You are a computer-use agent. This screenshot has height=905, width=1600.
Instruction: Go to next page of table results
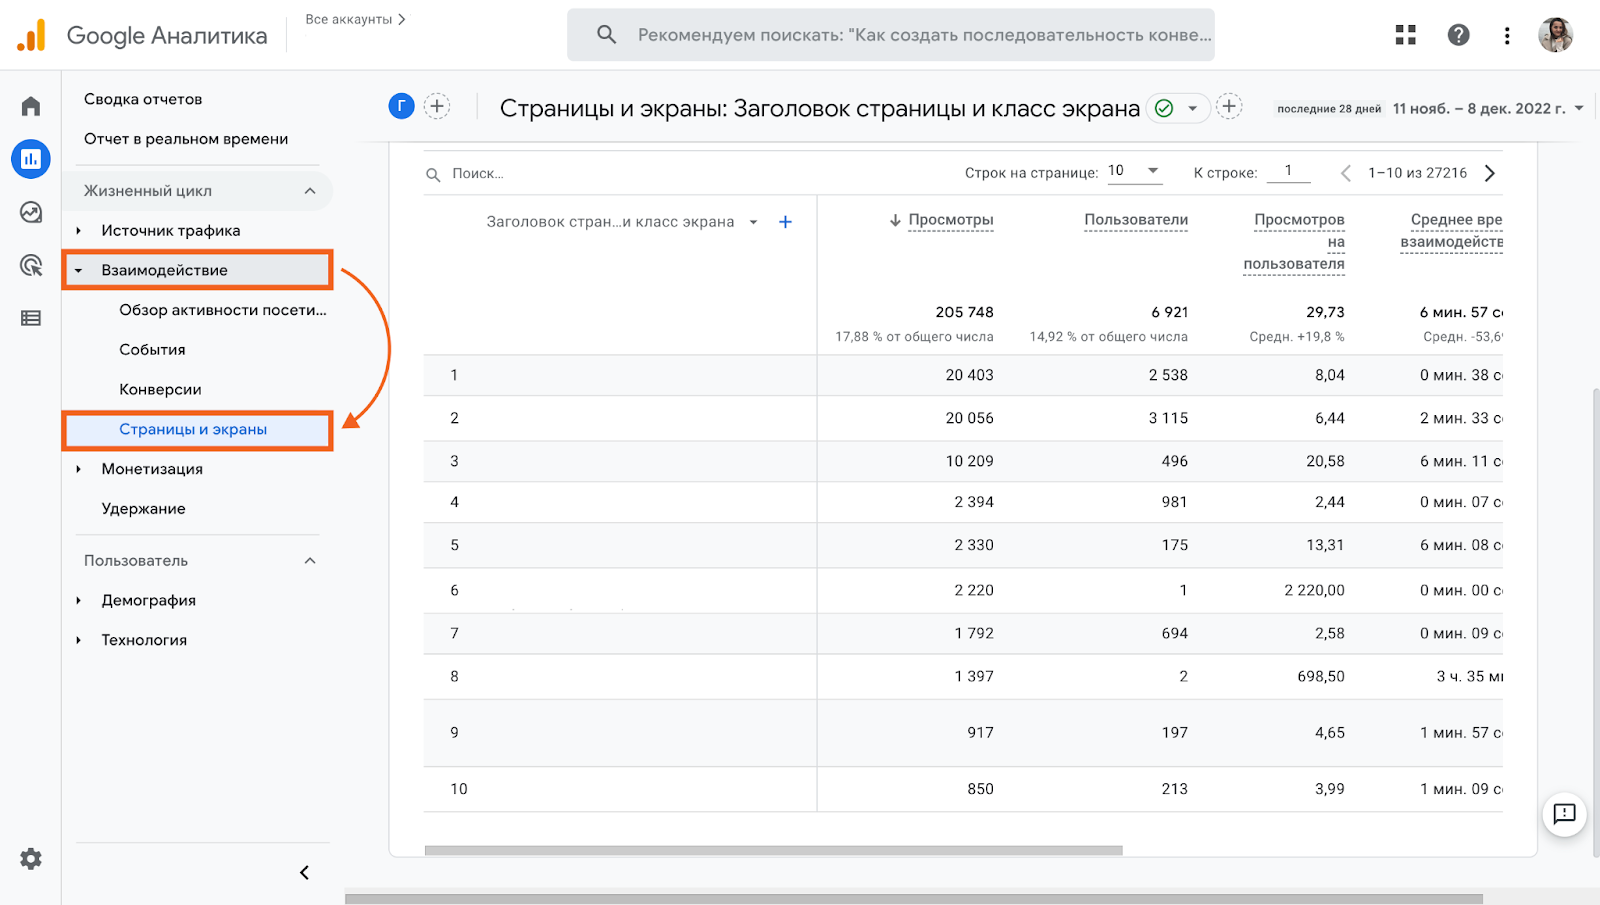[x=1490, y=173]
